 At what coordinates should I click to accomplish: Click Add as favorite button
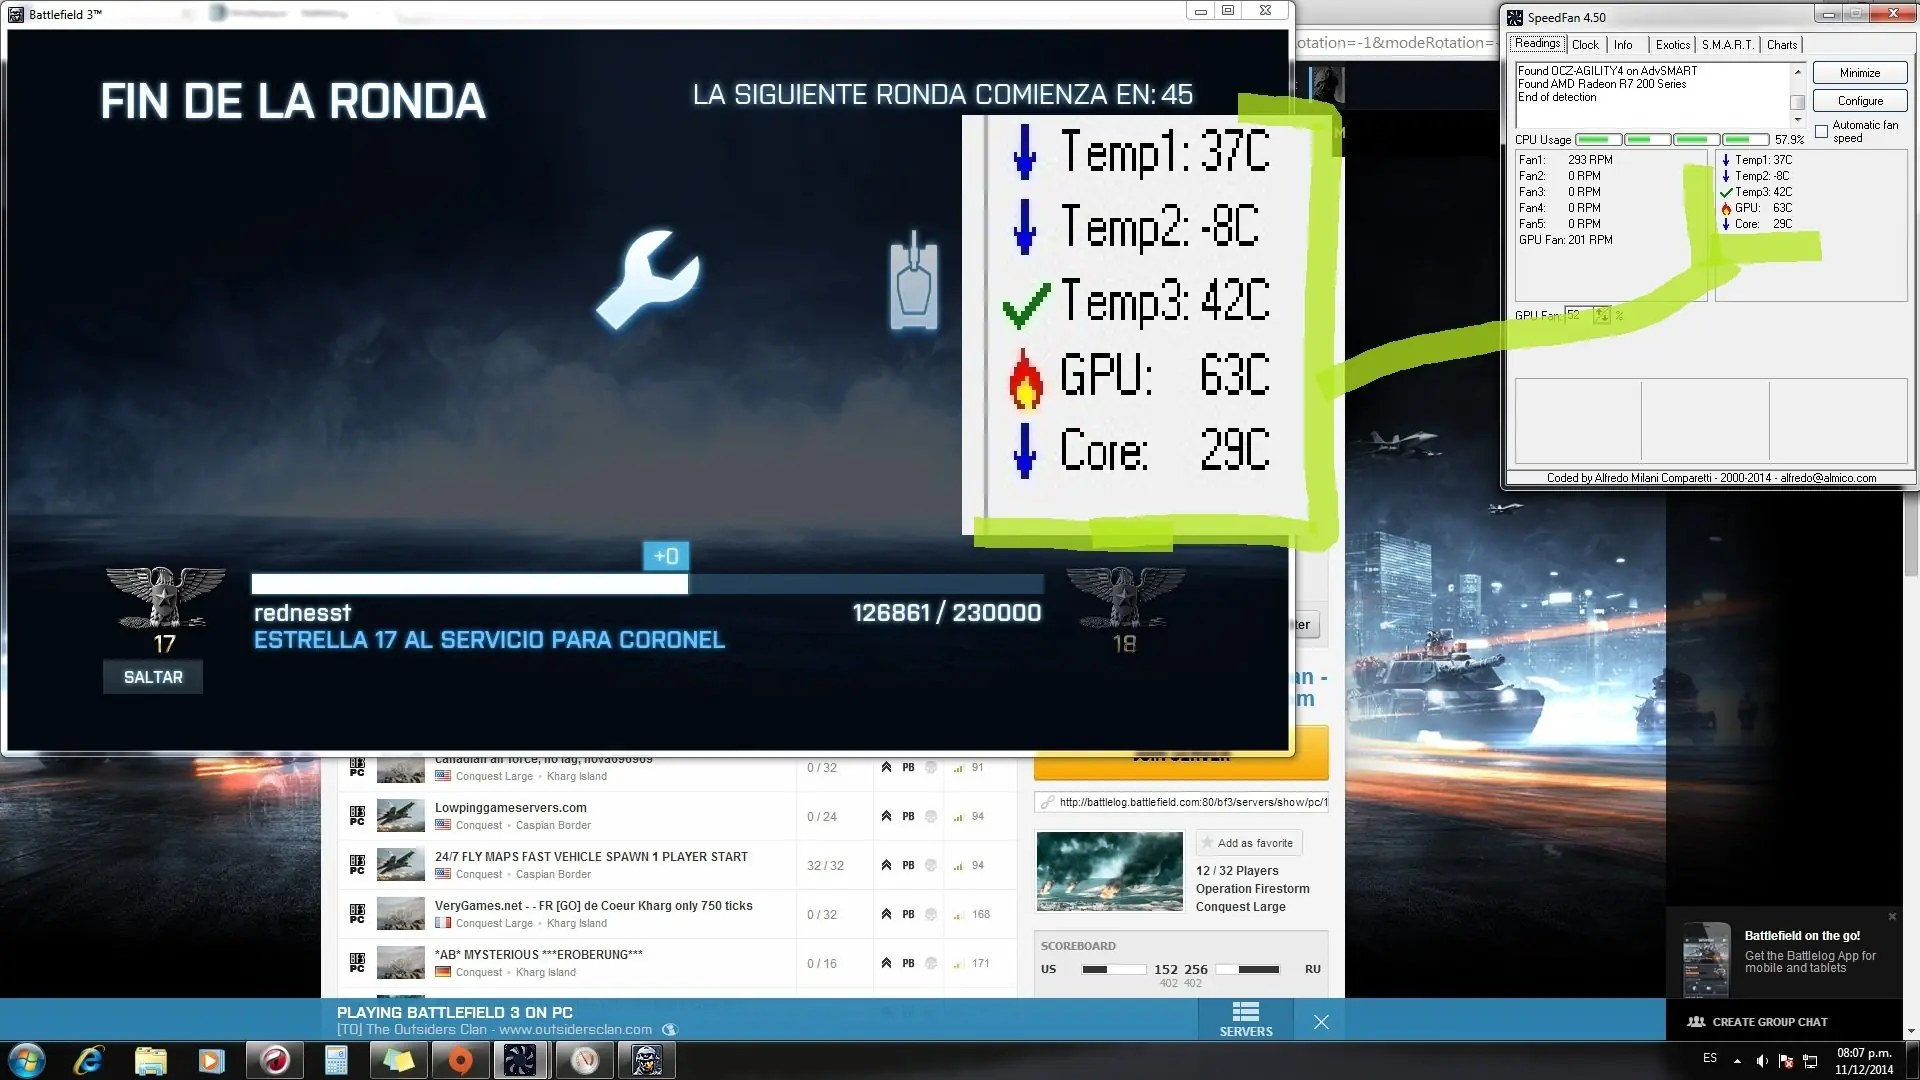pyautogui.click(x=1249, y=843)
